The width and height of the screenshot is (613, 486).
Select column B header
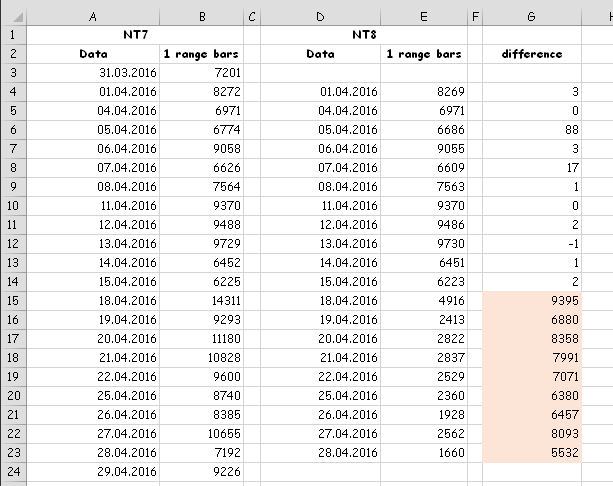[x=201, y=17]
